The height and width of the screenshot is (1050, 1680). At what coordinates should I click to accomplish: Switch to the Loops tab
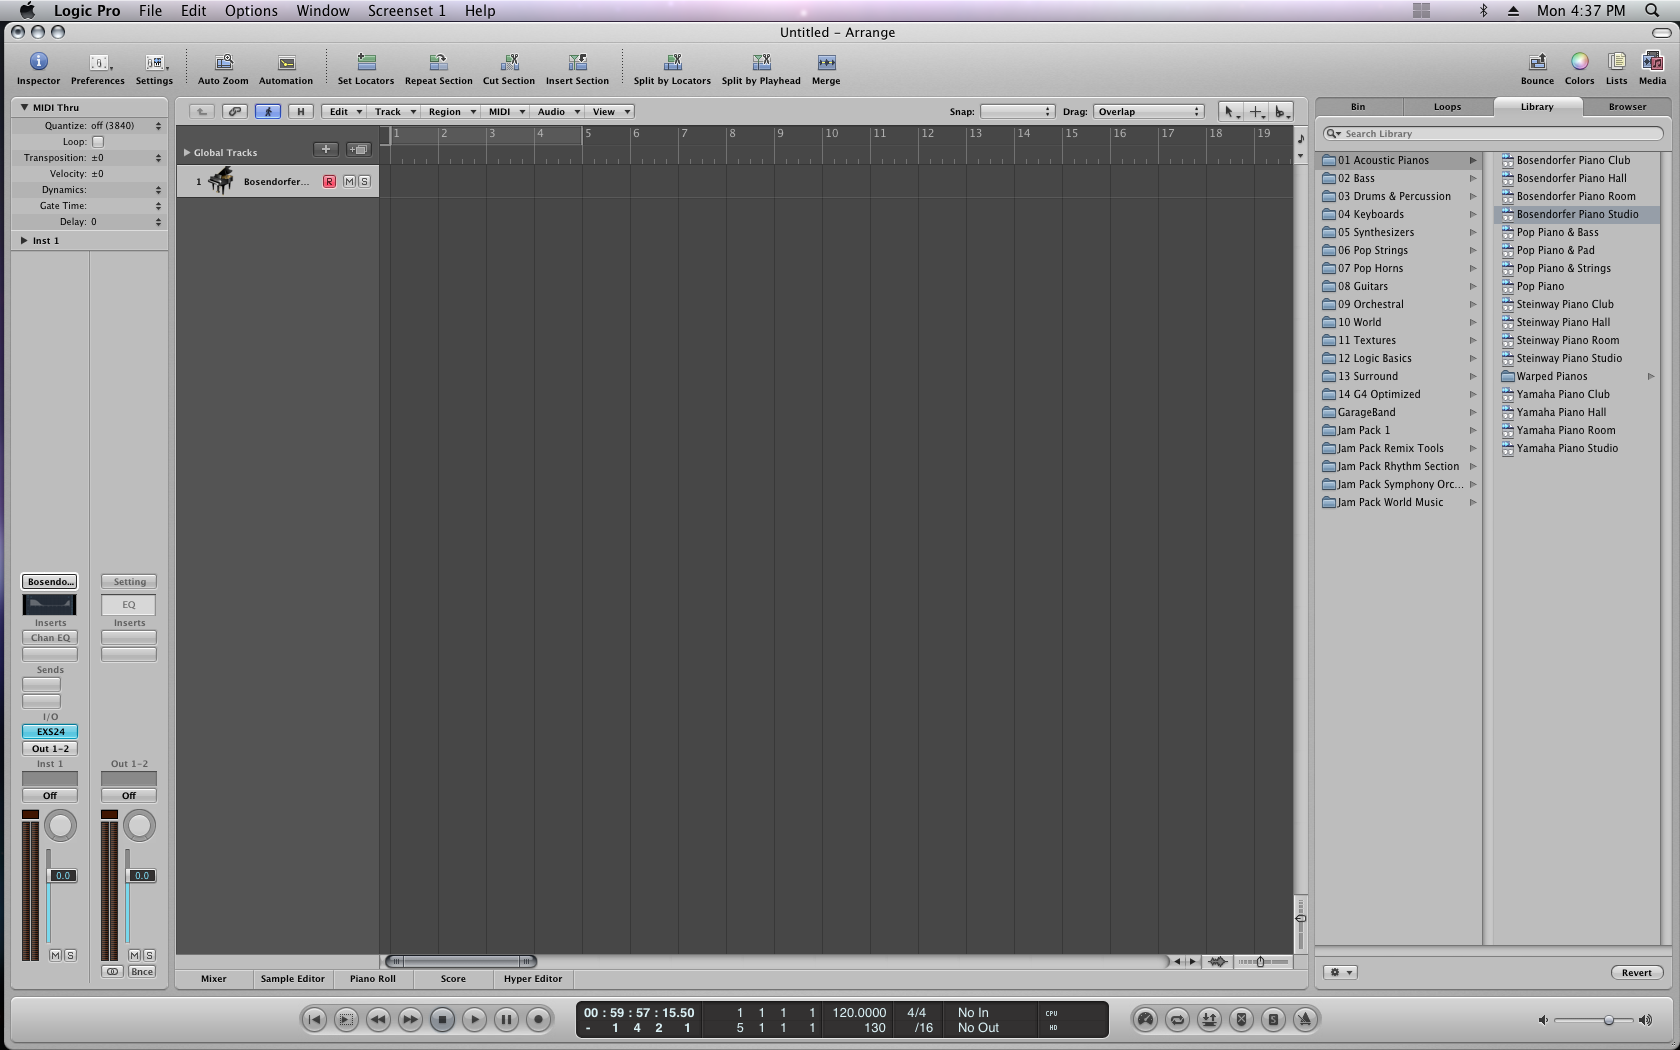pos(1447,107)
